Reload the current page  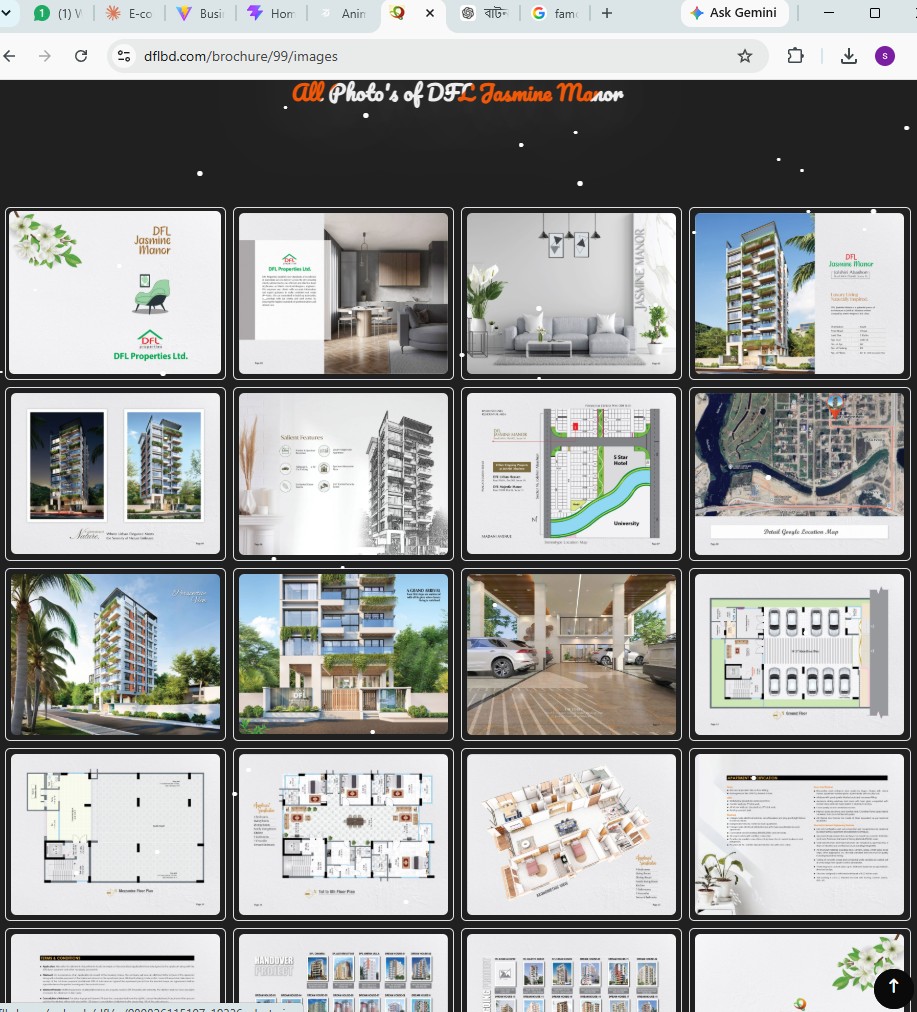81,56
